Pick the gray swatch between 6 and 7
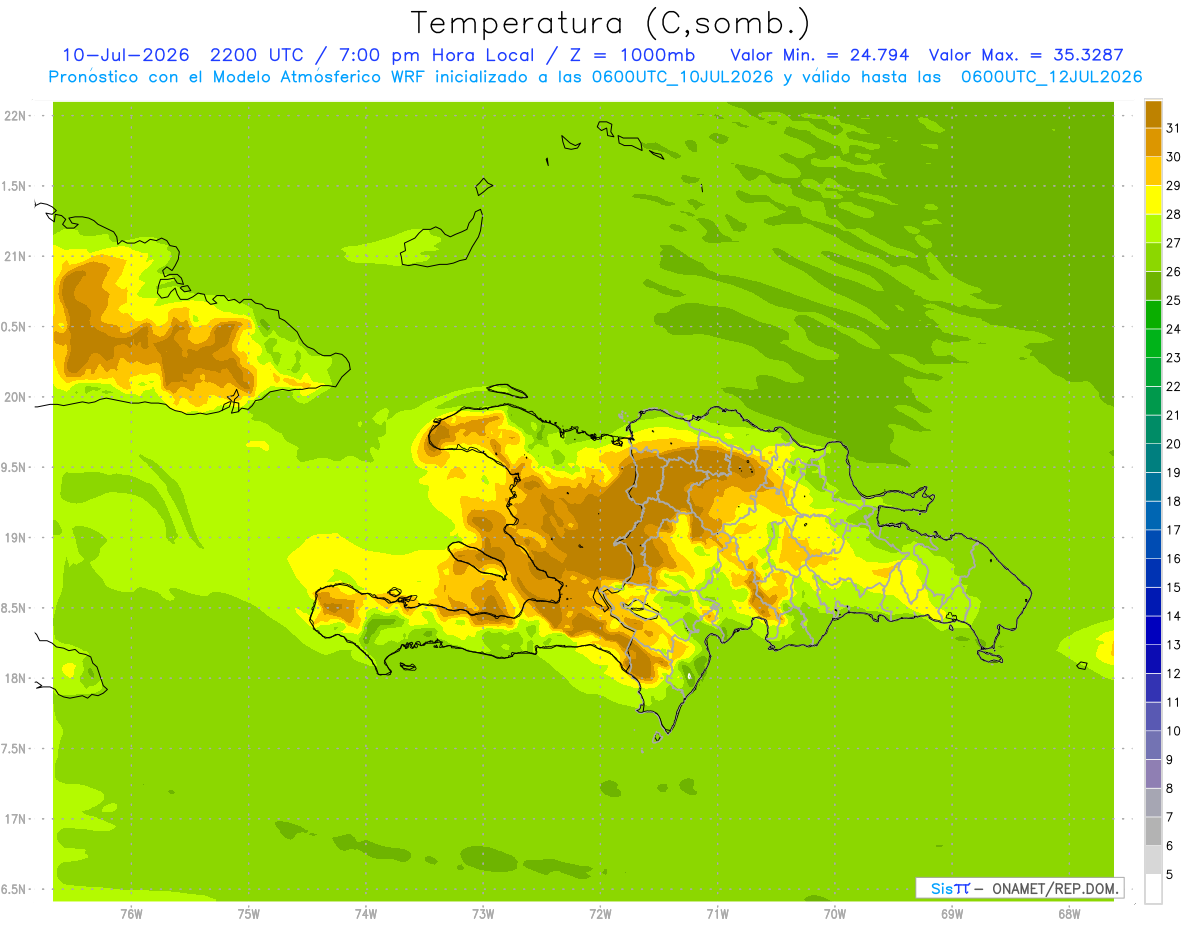This screenshot has height=927, width=1200. [x=1153, y=831]
